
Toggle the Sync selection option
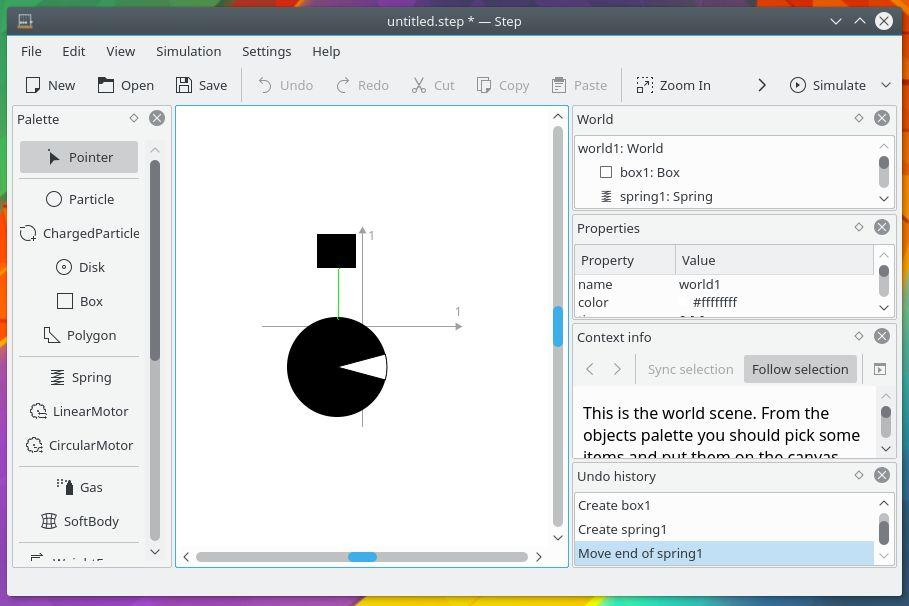[x=690, y=369]
